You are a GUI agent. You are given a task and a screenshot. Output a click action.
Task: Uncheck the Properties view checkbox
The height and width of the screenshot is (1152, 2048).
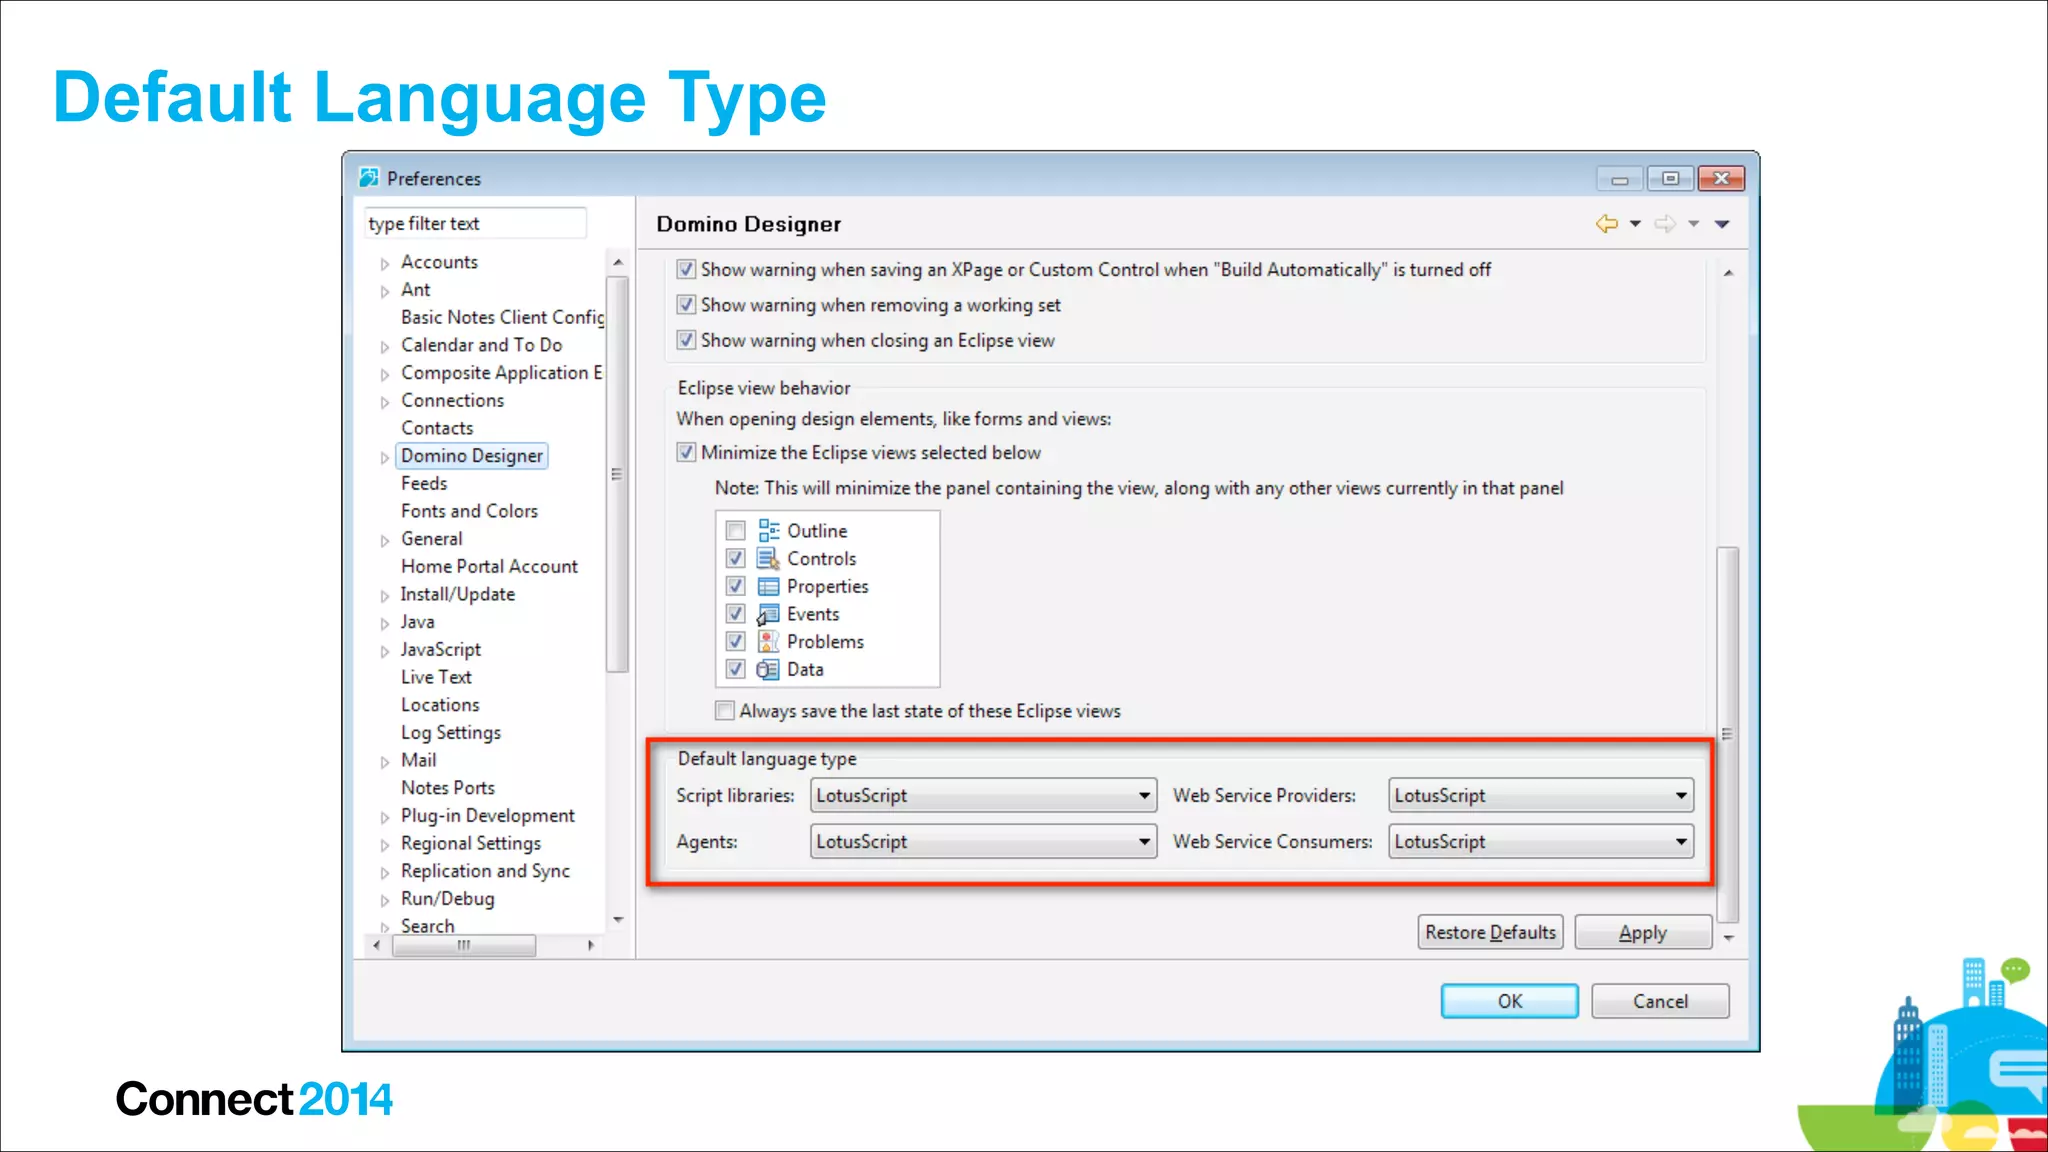coord(736,586)
